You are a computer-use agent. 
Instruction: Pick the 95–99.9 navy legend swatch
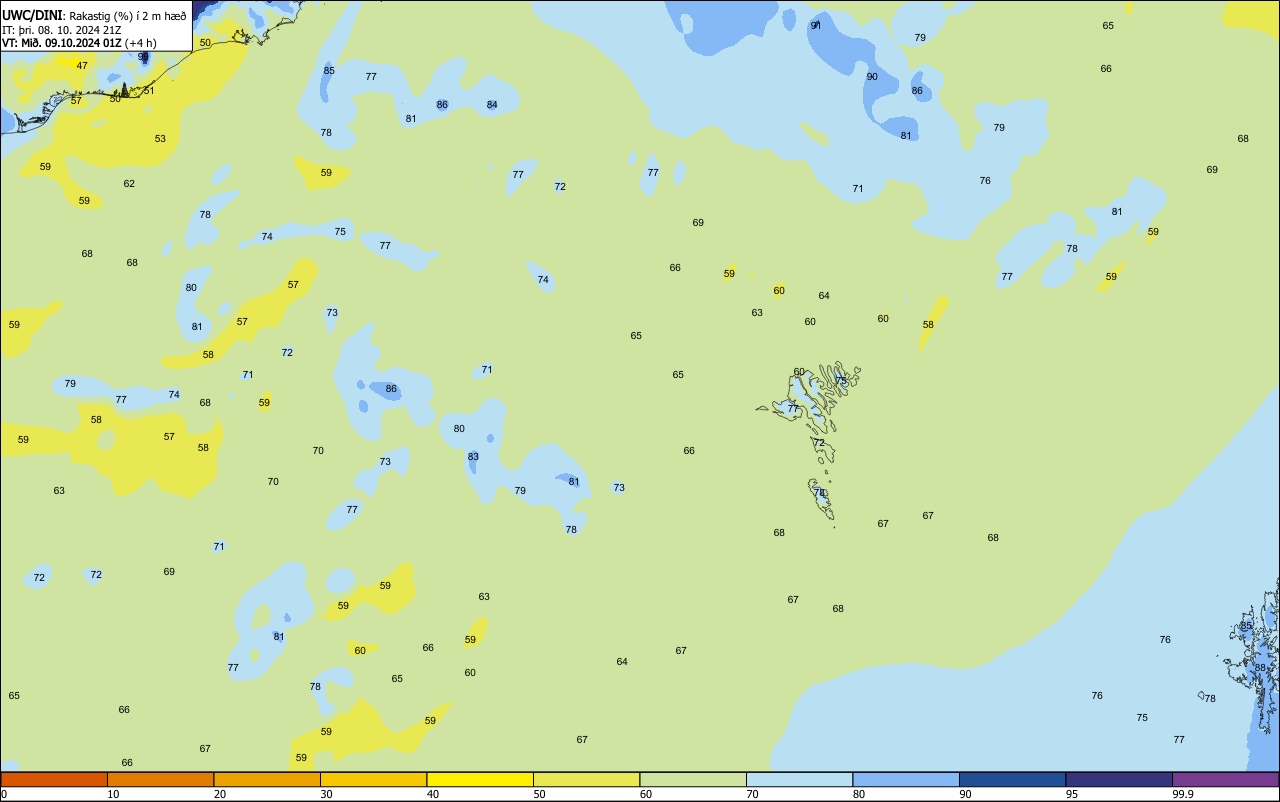tap(1119, 779)
